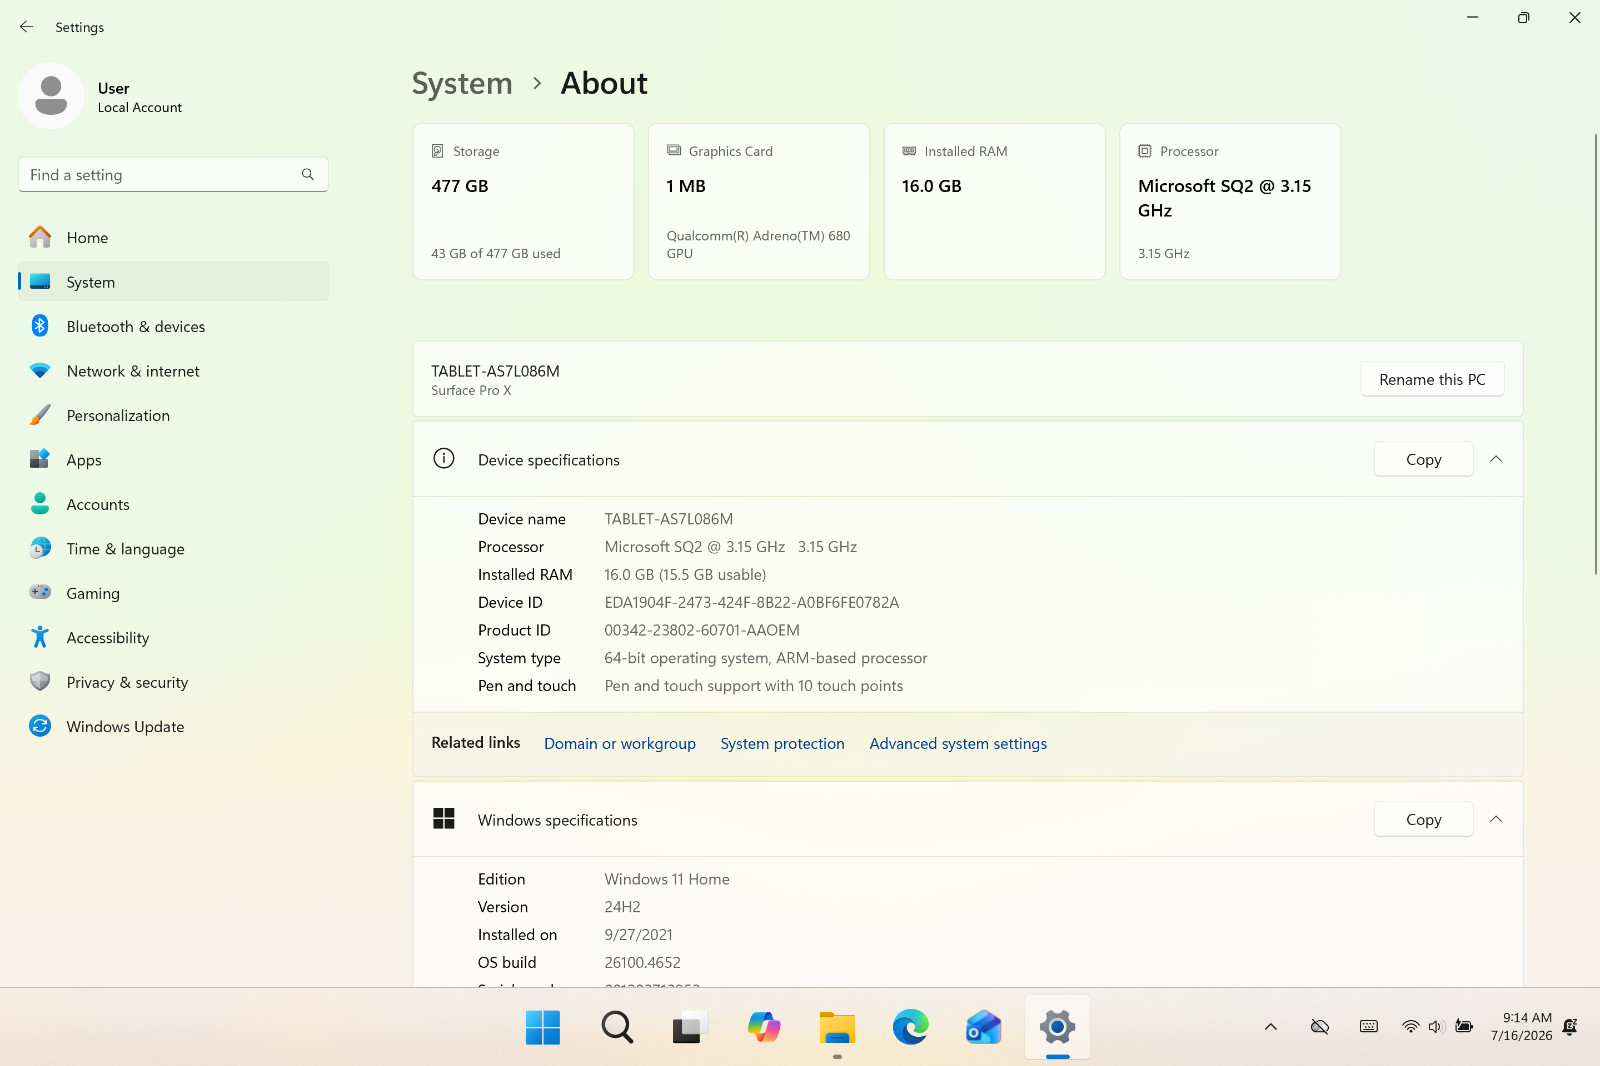Viewport: 1600px width, 1066px height.
Task: Open the Gaming settings category
Action: (173, 593)
